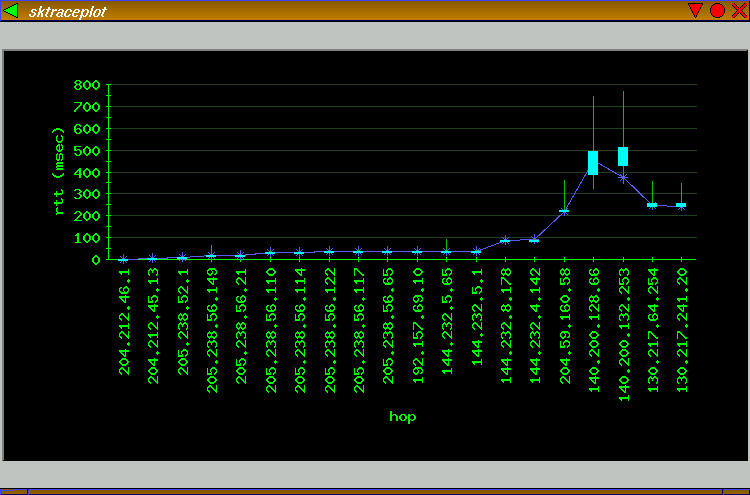Click the horizontal bar at window bottom

(x=375, y=491)
